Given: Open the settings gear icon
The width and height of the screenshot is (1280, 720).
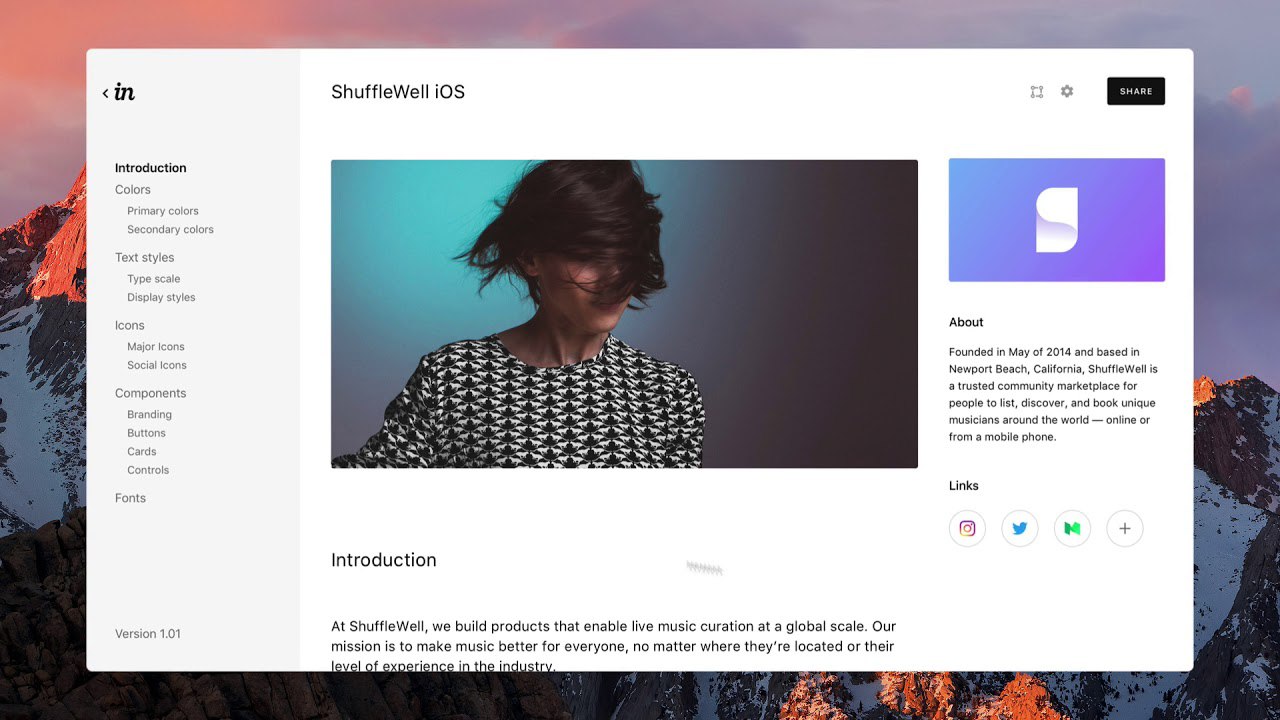Looking at the screenshot, I should pos(1067,91).
